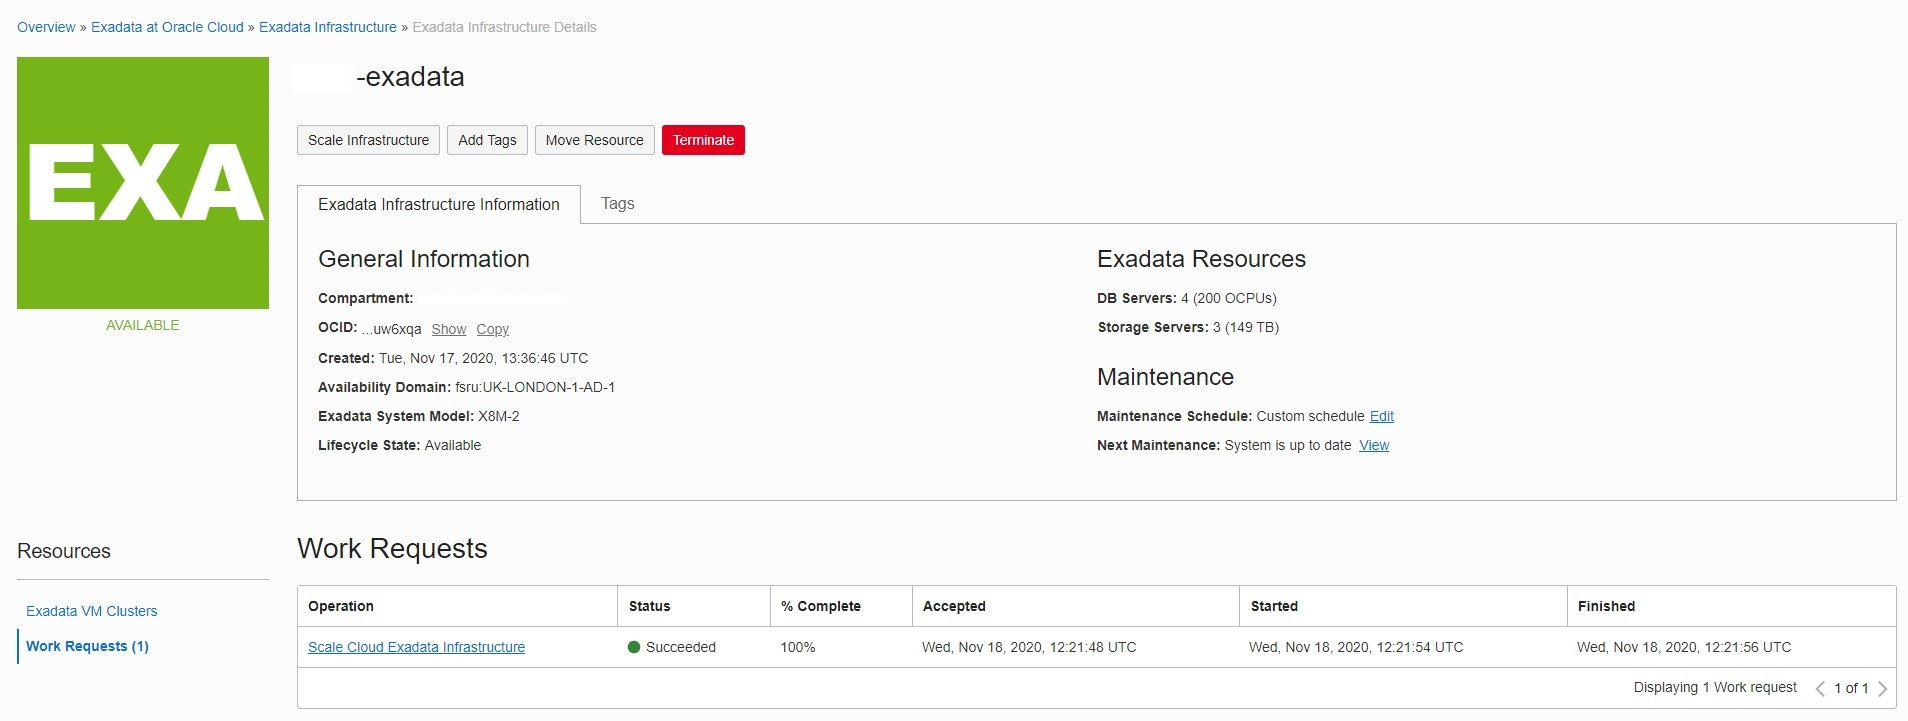1908x721 pixels.
Task: Click System is up to date text
Action: 1288,445
